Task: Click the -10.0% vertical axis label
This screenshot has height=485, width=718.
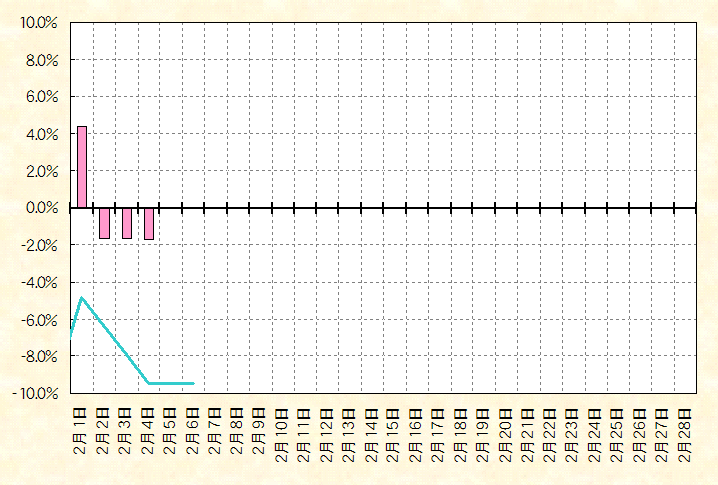Action: click(36, 393)
